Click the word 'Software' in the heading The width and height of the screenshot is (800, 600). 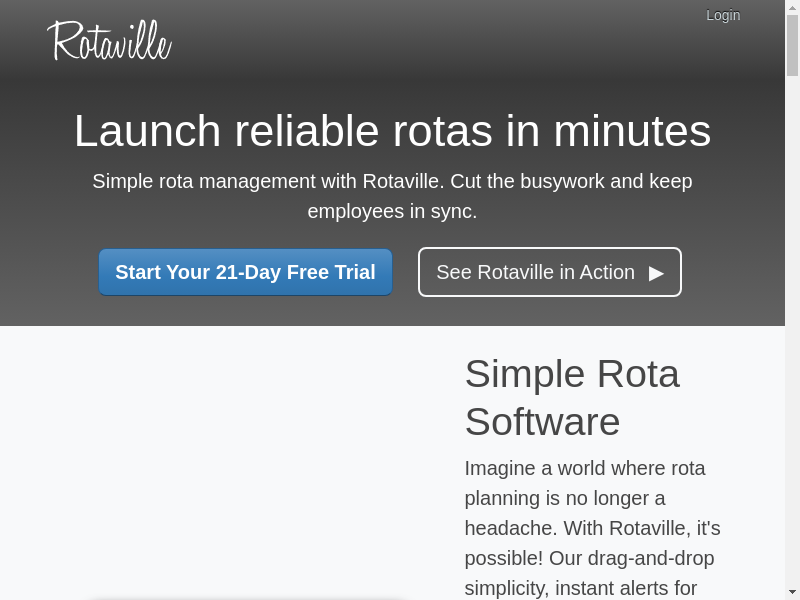click(x=542, y=422)
